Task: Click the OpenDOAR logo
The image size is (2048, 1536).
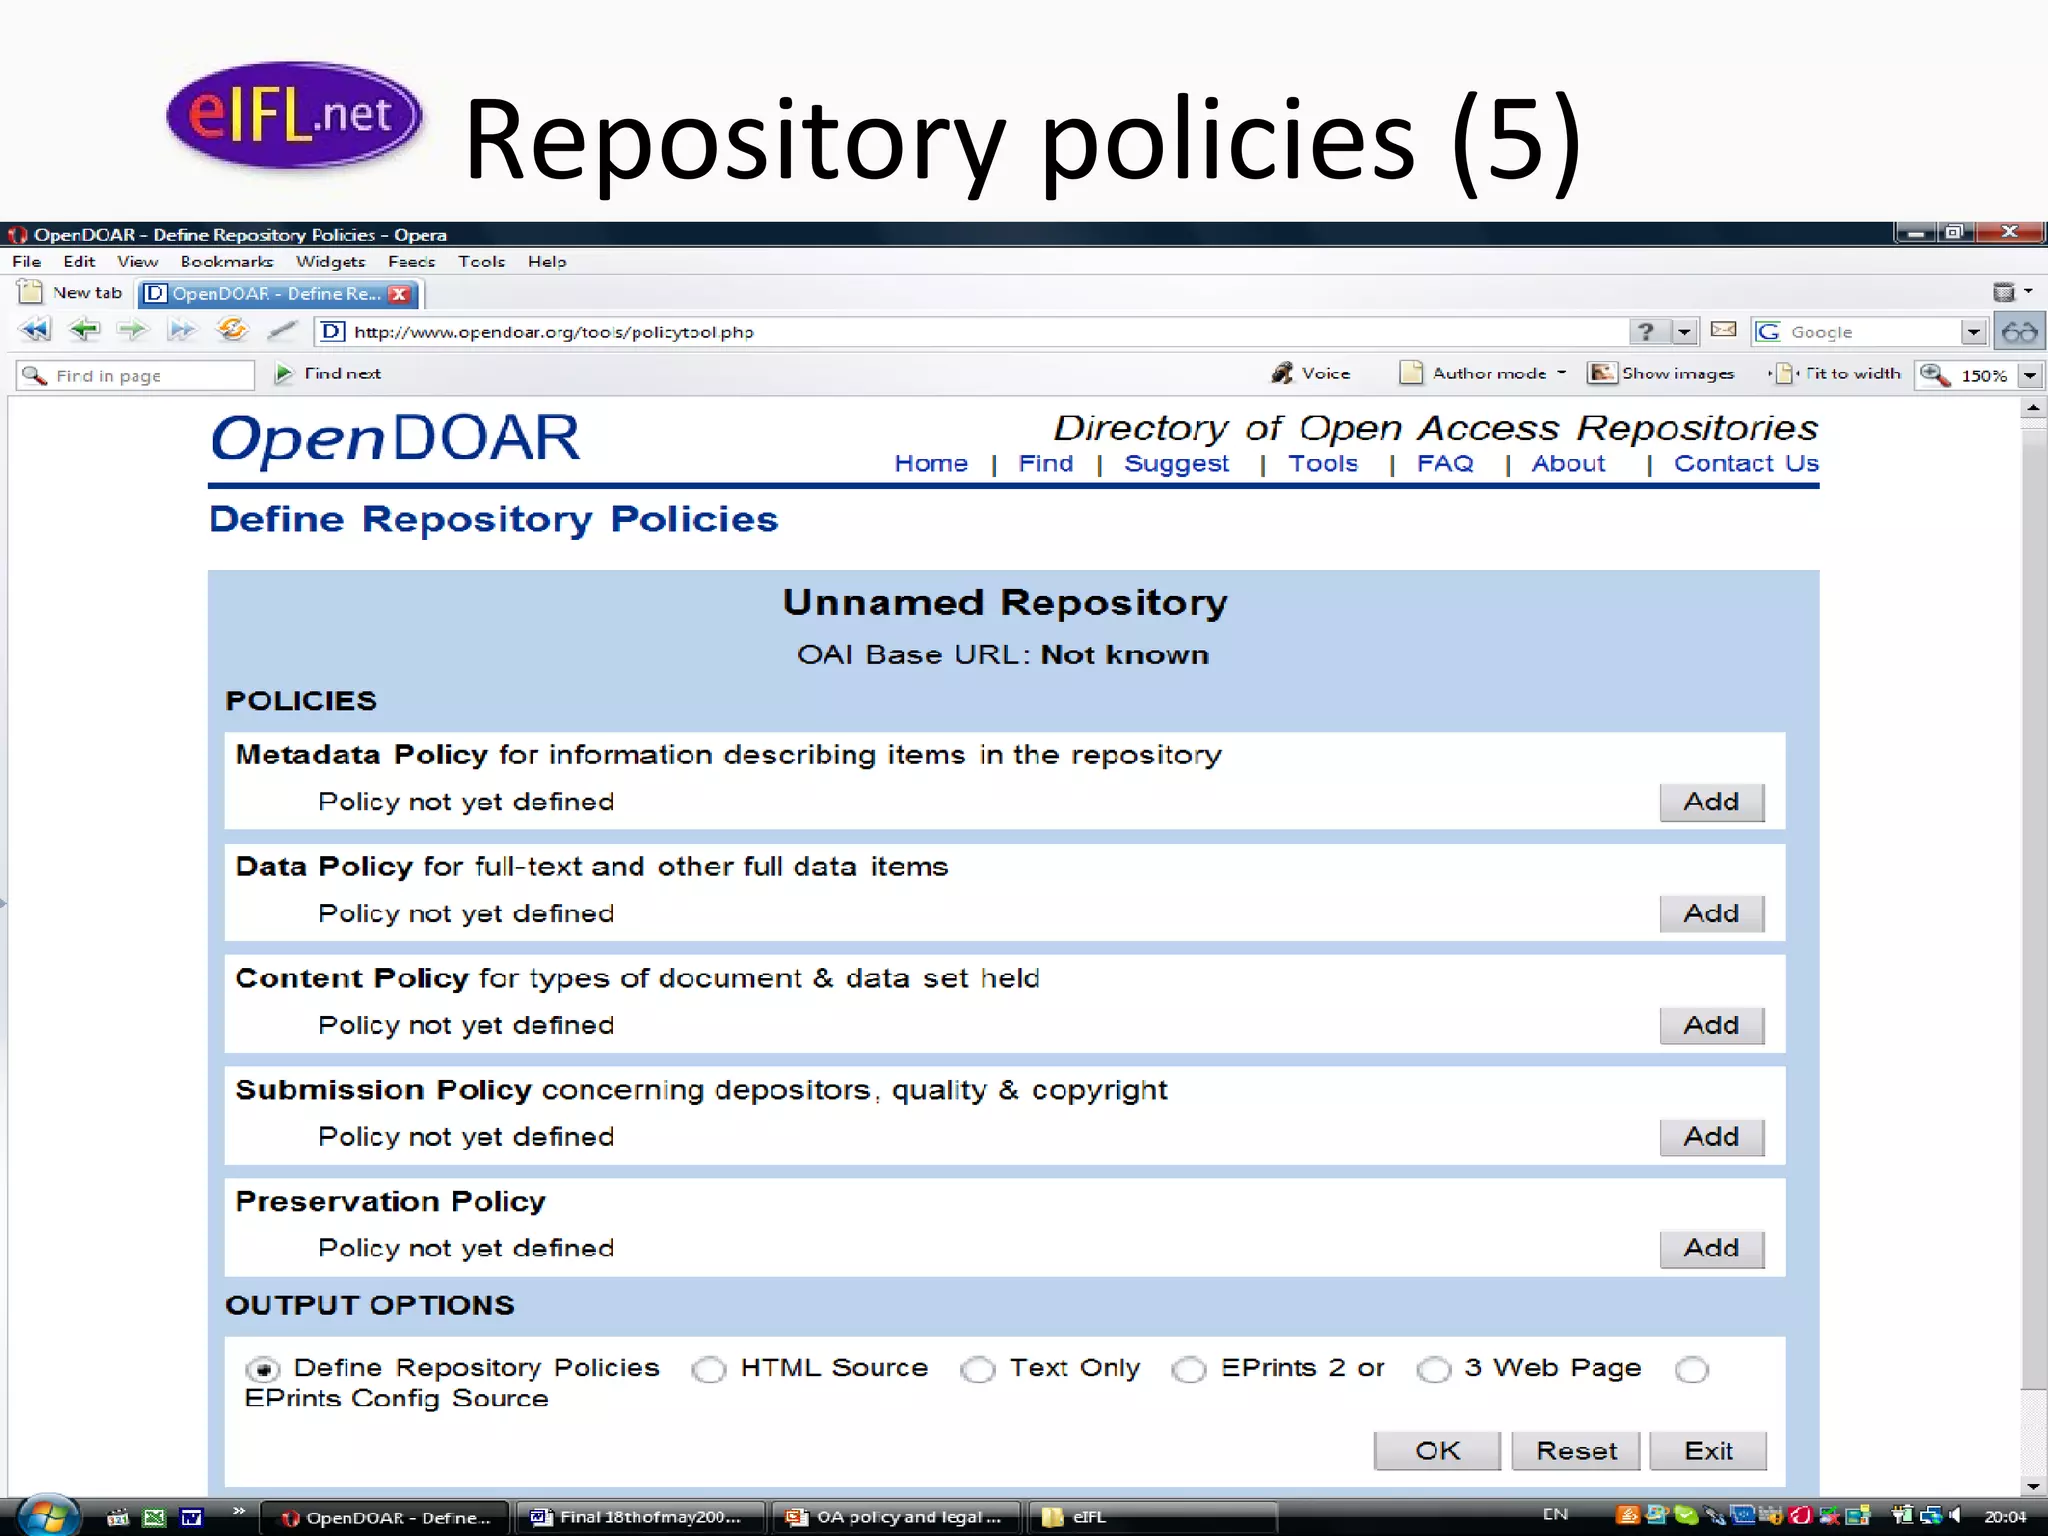Action: click(395, 440)
